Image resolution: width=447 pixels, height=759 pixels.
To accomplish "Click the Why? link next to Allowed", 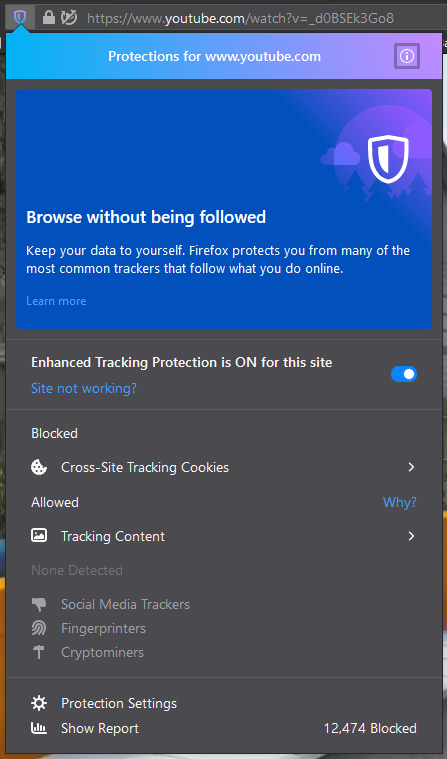I will [x=400, y=502].
